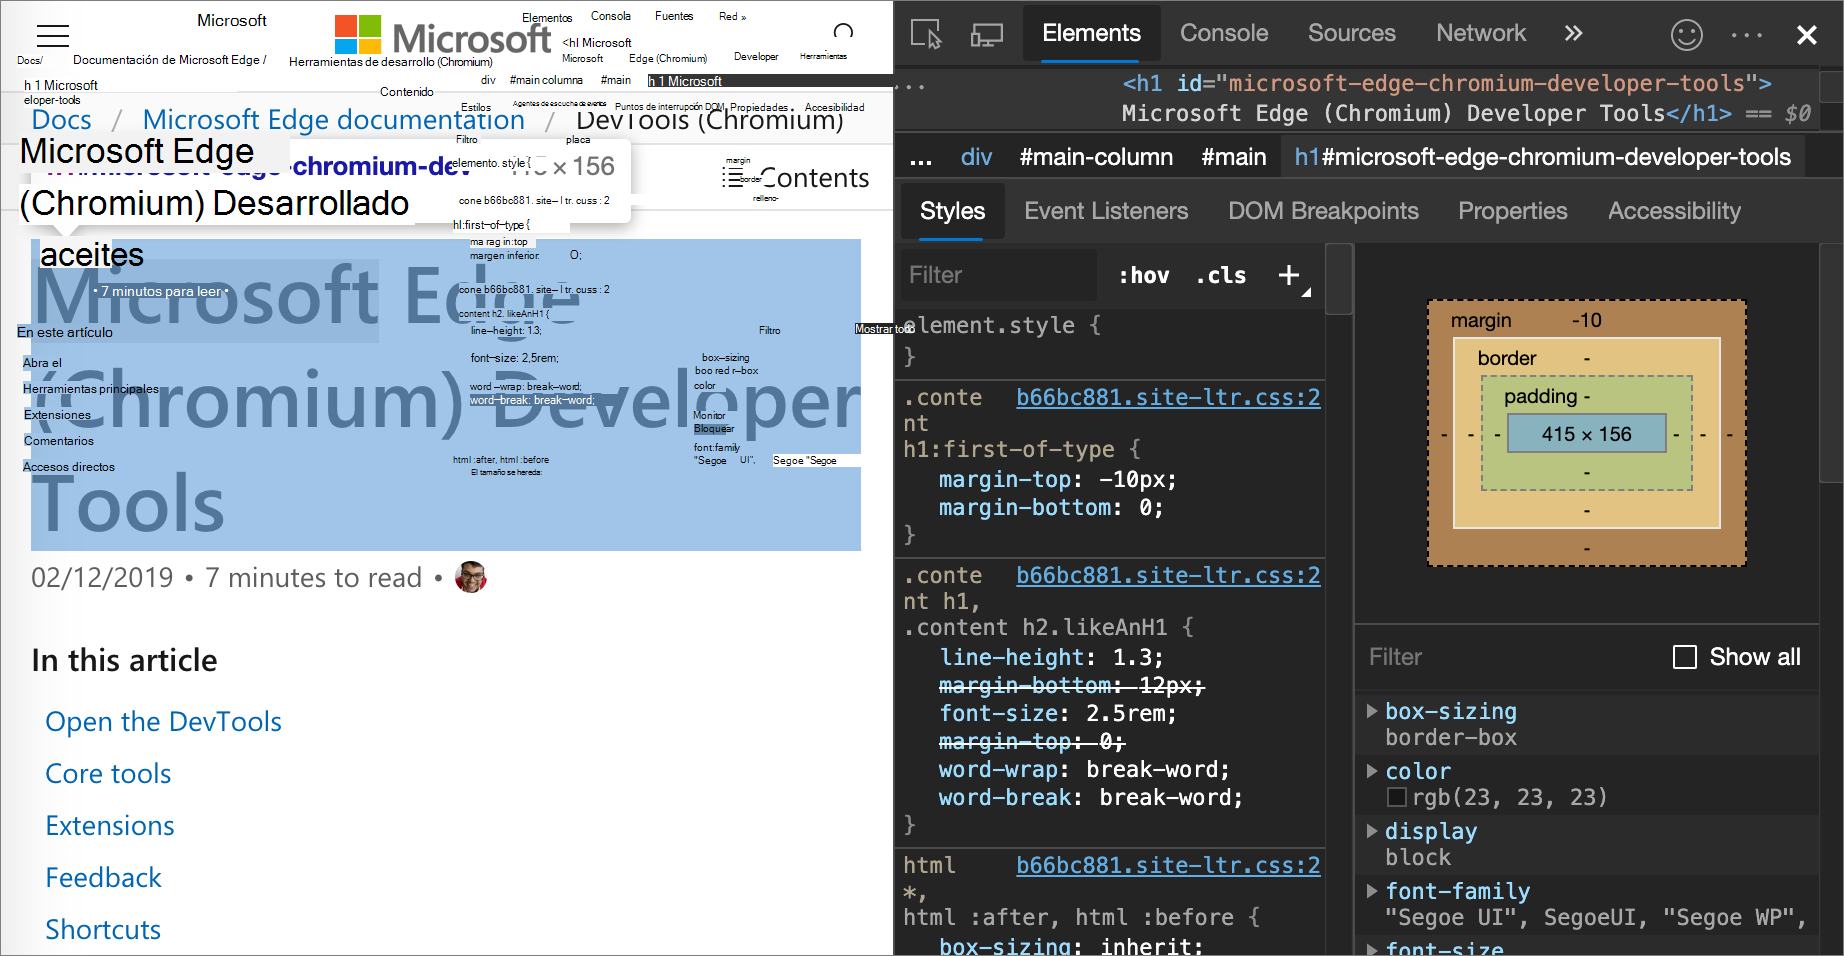Toggle the :hov element state button
Screen dimensions: 1844x956
[x=1143, y=275]
